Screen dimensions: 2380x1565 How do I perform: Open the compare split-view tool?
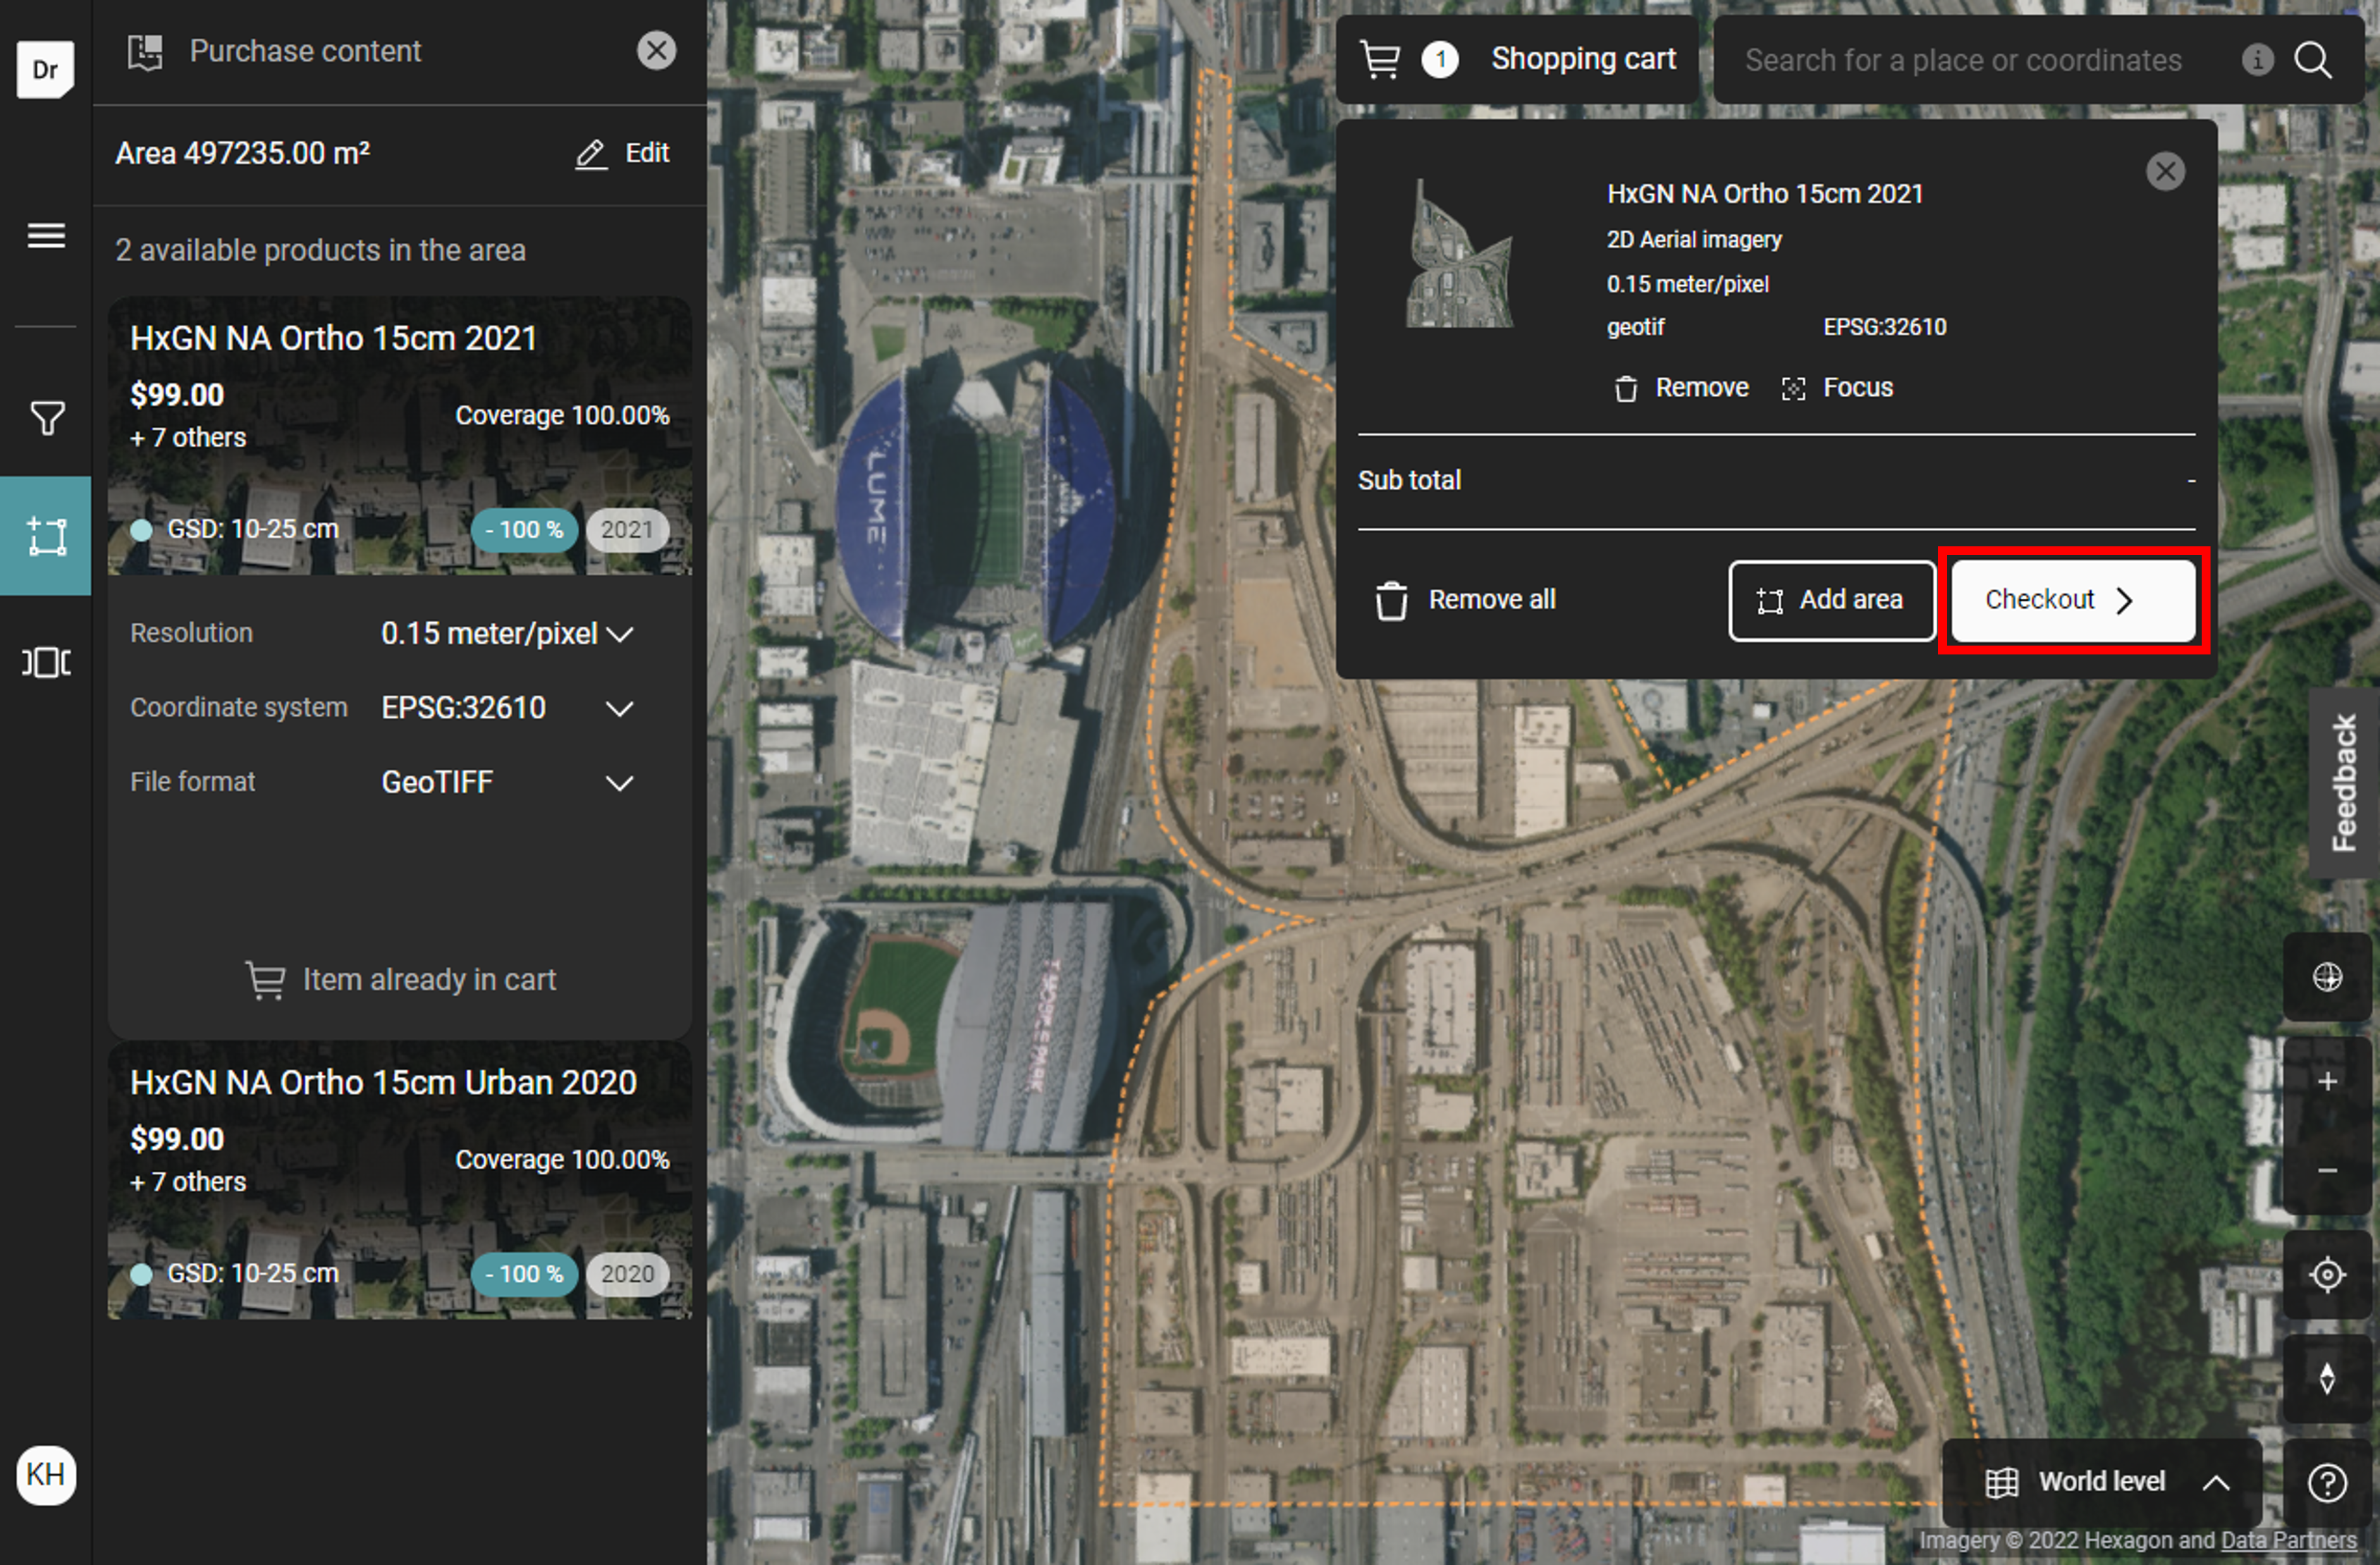[x=46, y=662]
